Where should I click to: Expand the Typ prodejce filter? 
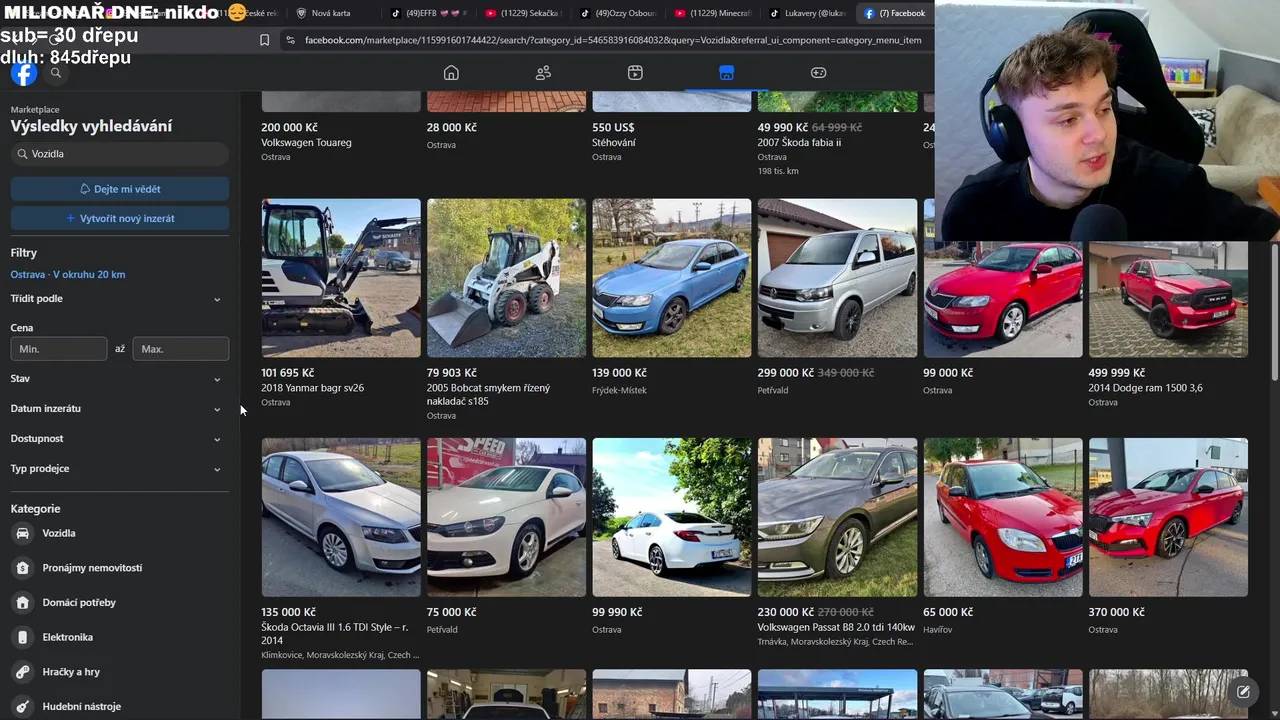pyautogui.click(x=120, y=469)
